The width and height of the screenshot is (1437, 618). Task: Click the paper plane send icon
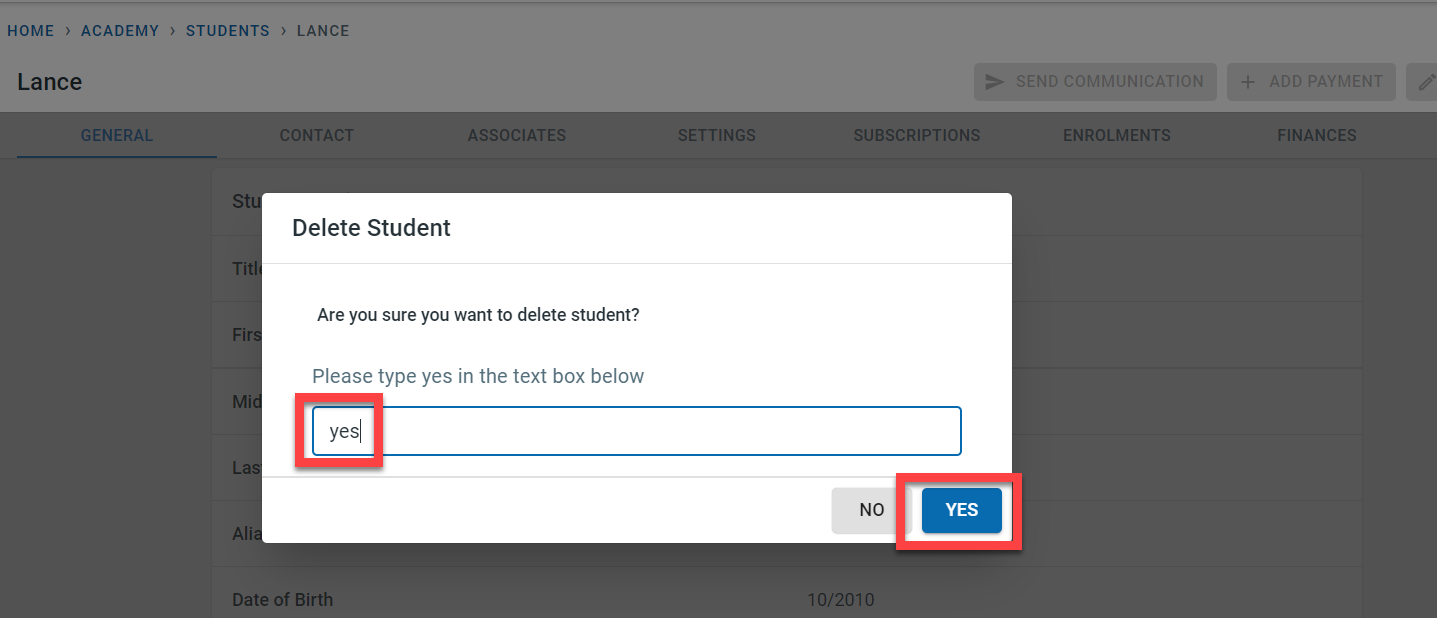(994, 82)
